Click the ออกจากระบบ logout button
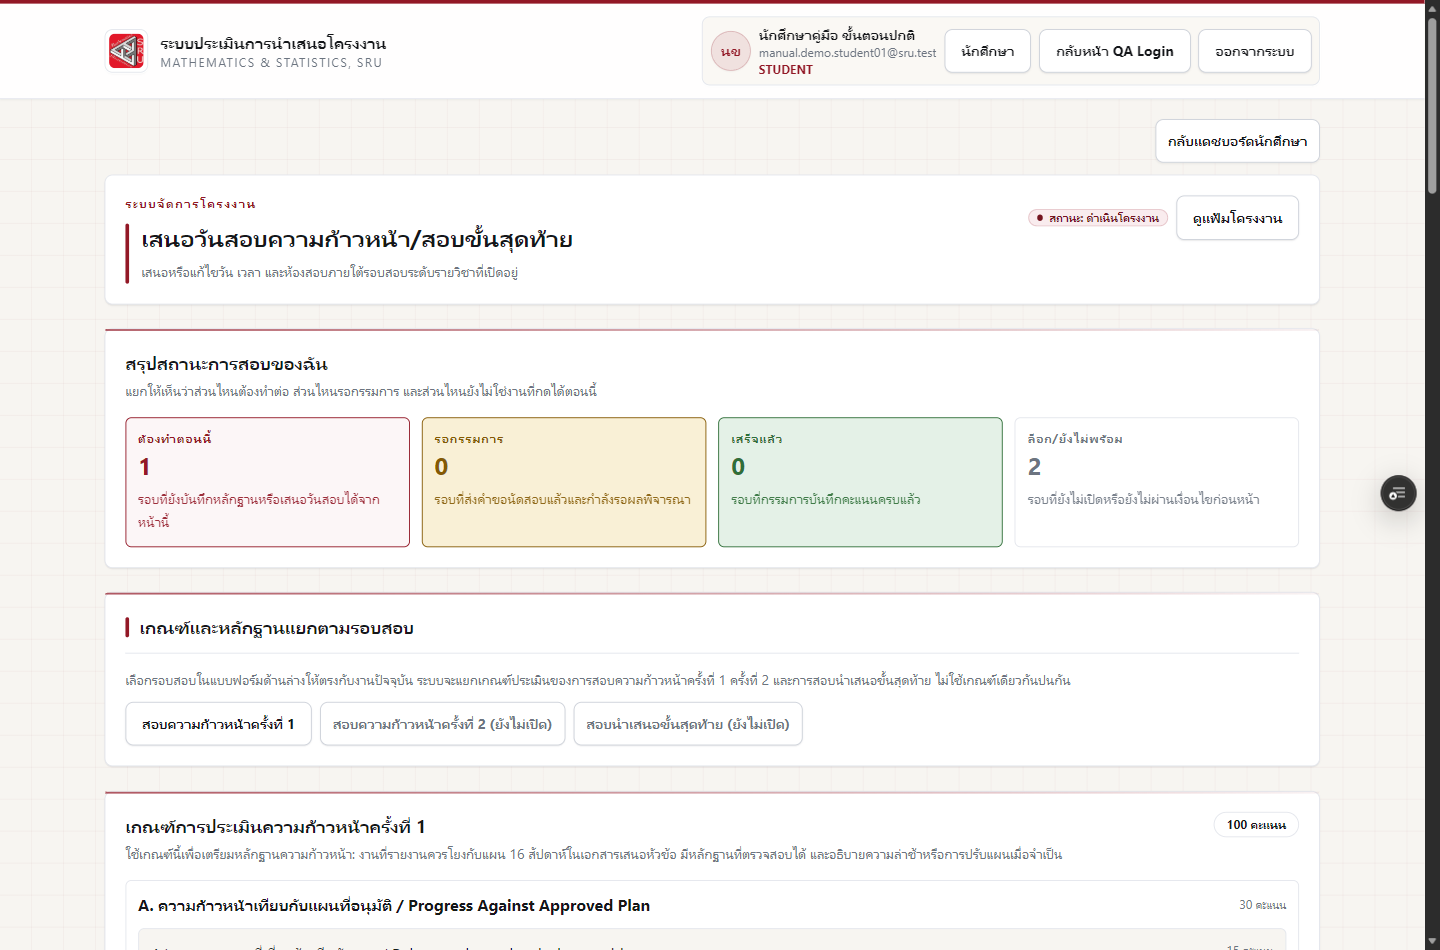Image resolution: width=1440 pixels, height=950 pixels. (1254, 51)
